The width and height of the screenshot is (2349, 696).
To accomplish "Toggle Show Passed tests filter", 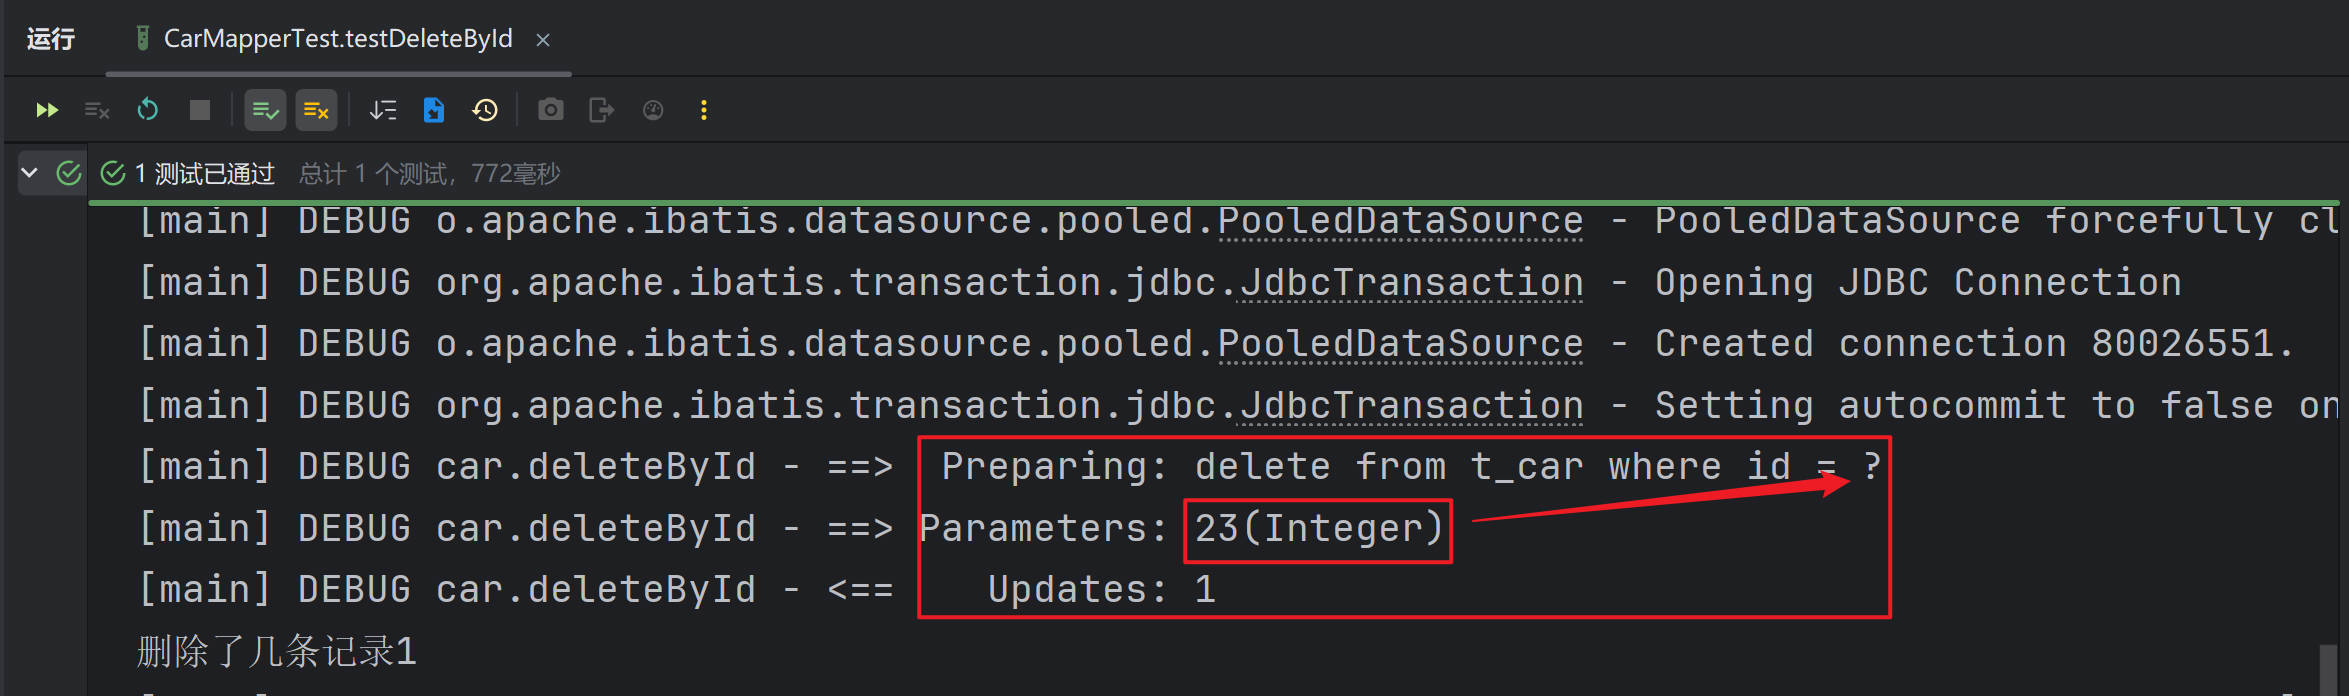I will (265, 110).
